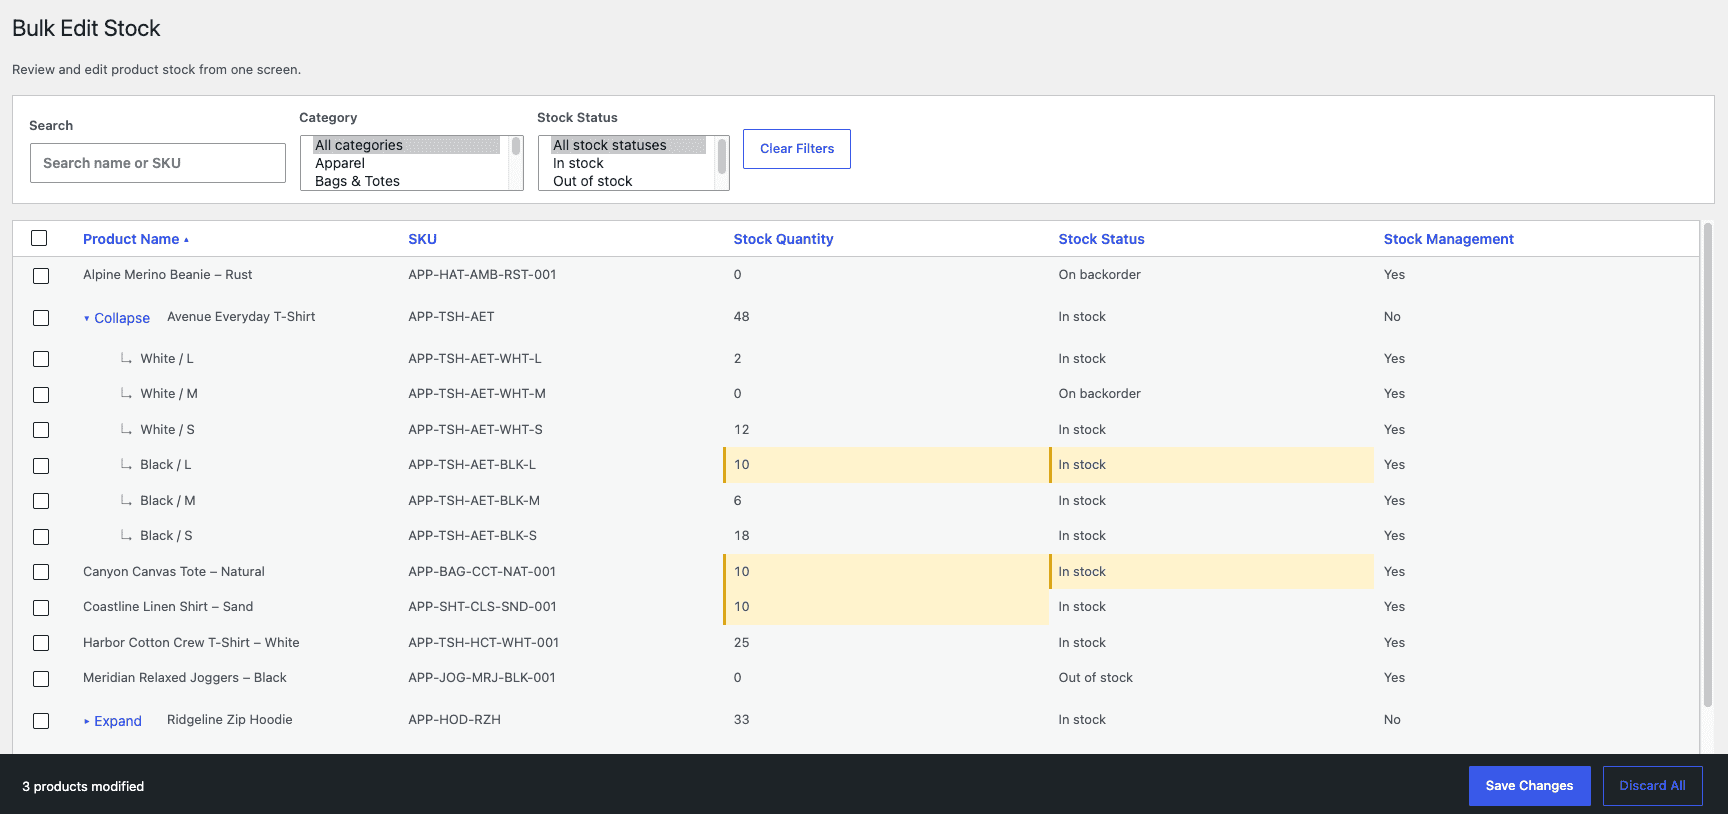Save Changes to modified products

coord(1529,786)
